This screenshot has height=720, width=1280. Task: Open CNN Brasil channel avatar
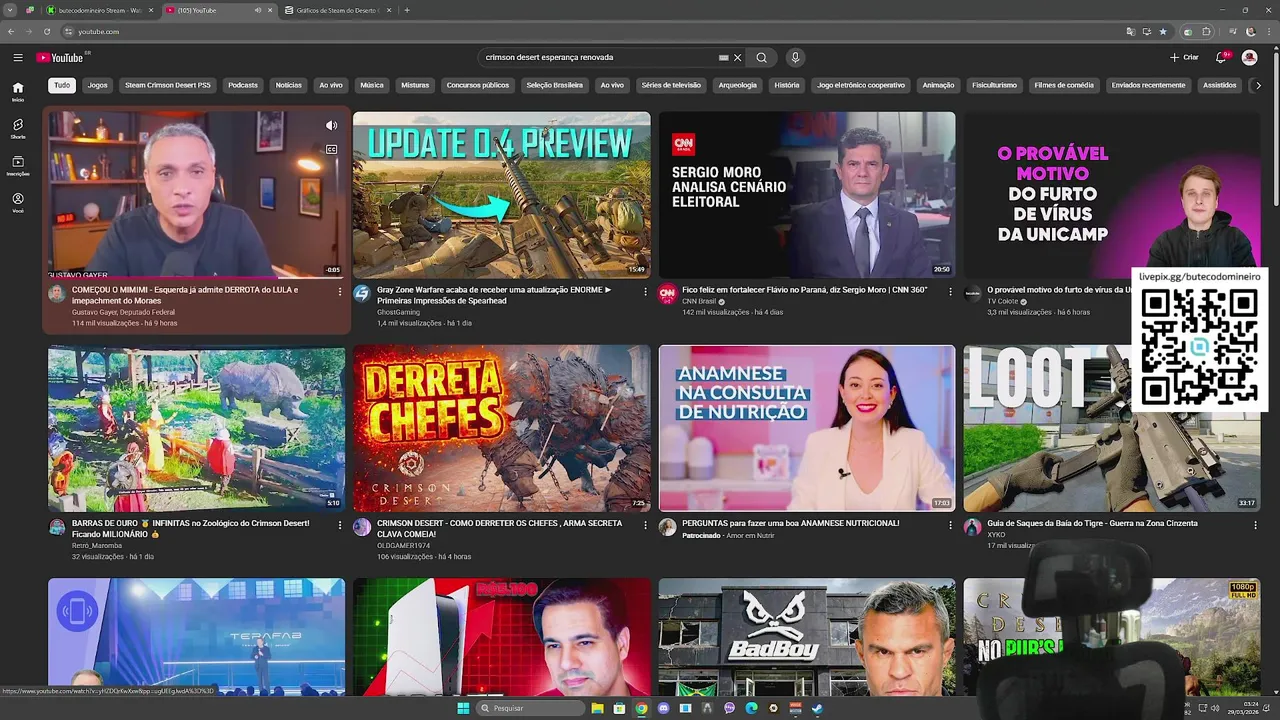pos(668,293)
